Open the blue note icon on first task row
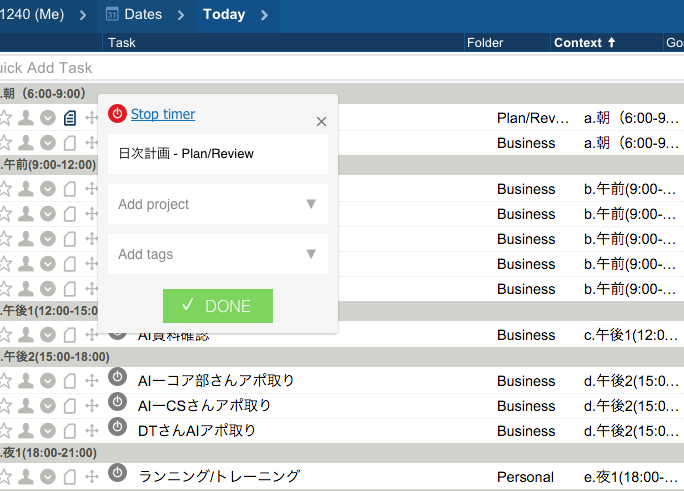 pos(70,118)
